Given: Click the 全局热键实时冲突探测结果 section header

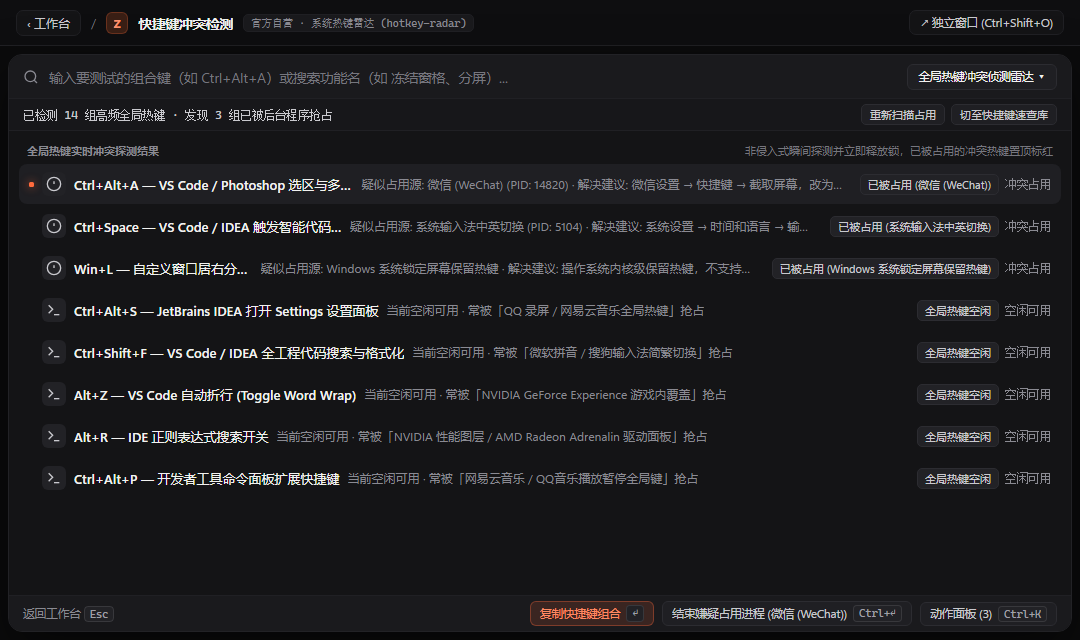Looking at the screenshot, I should coord(93,151).
